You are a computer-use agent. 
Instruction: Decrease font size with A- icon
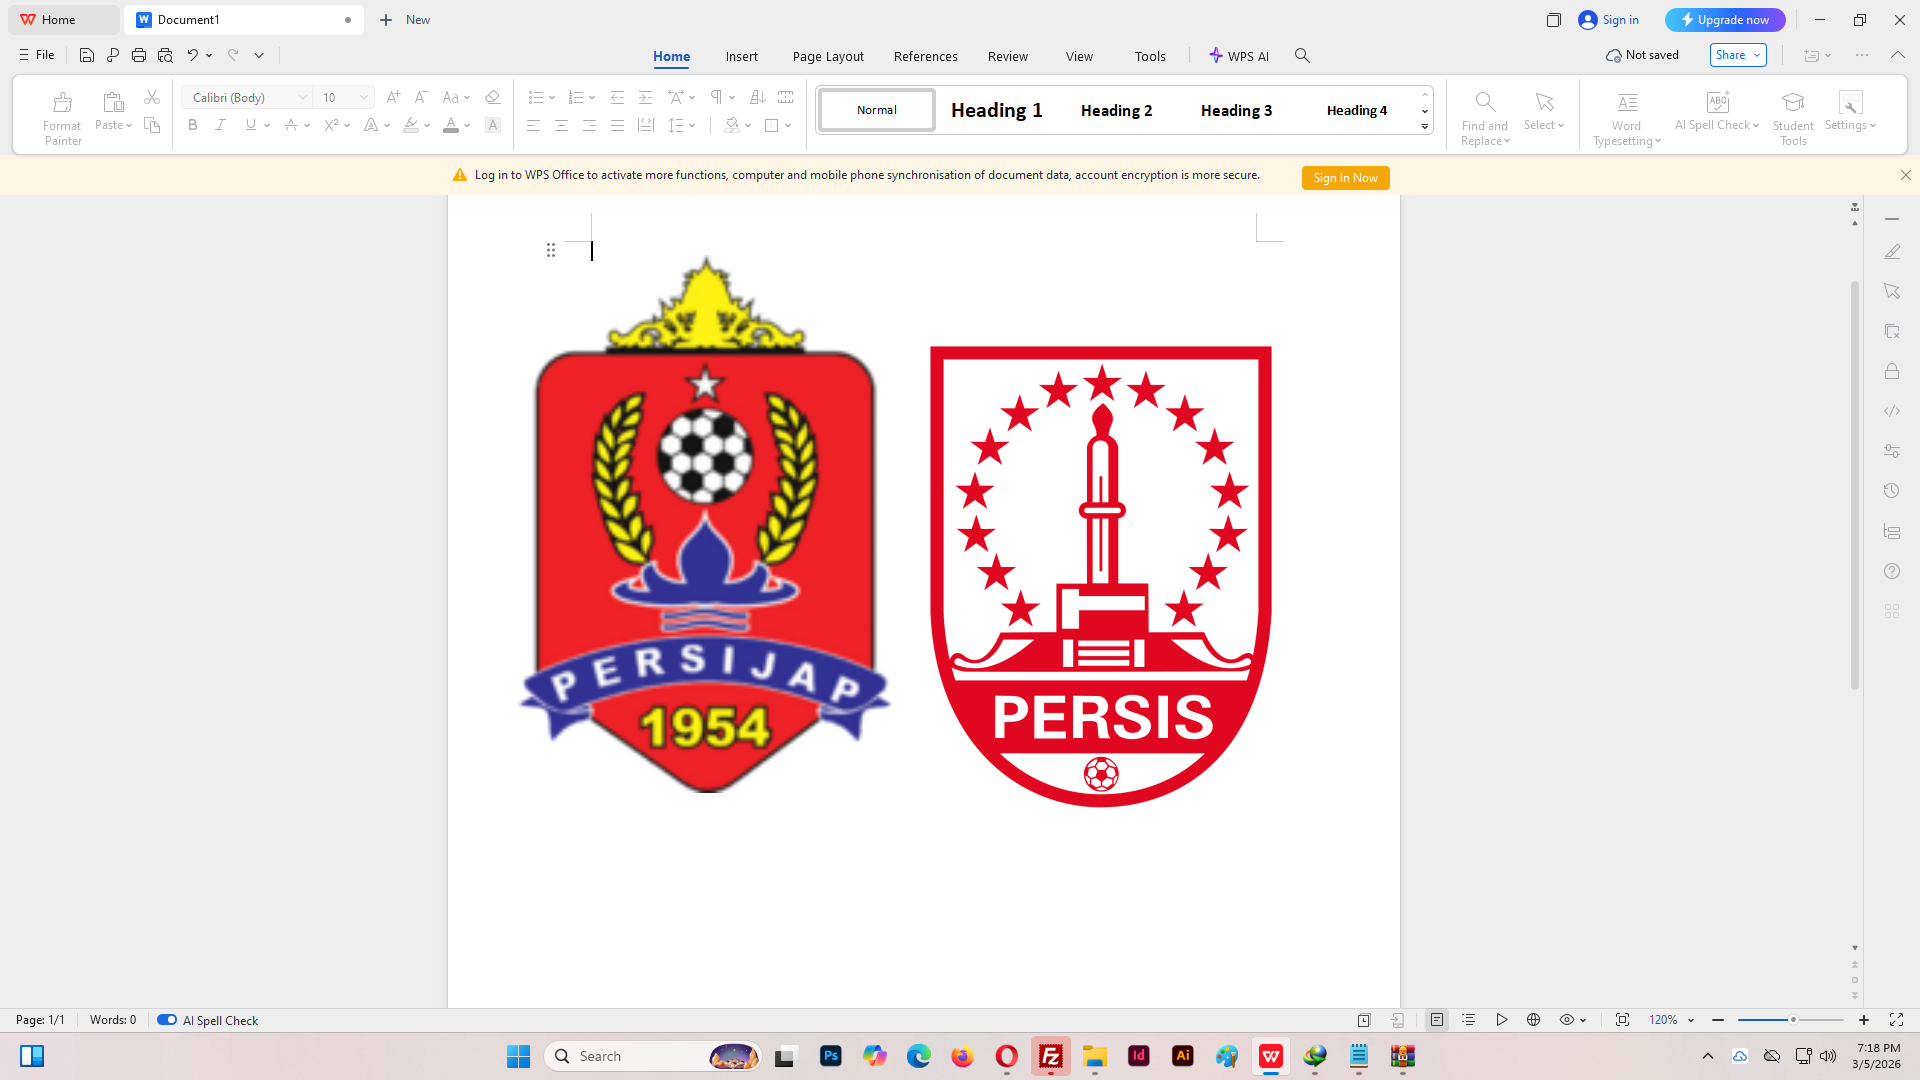421,97
